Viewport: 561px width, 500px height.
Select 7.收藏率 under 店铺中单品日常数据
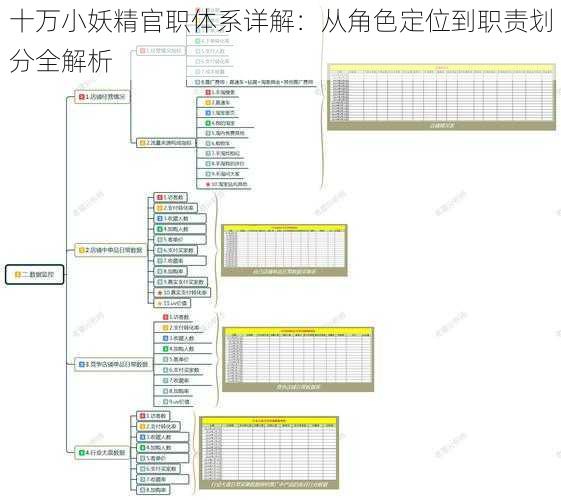180,261
